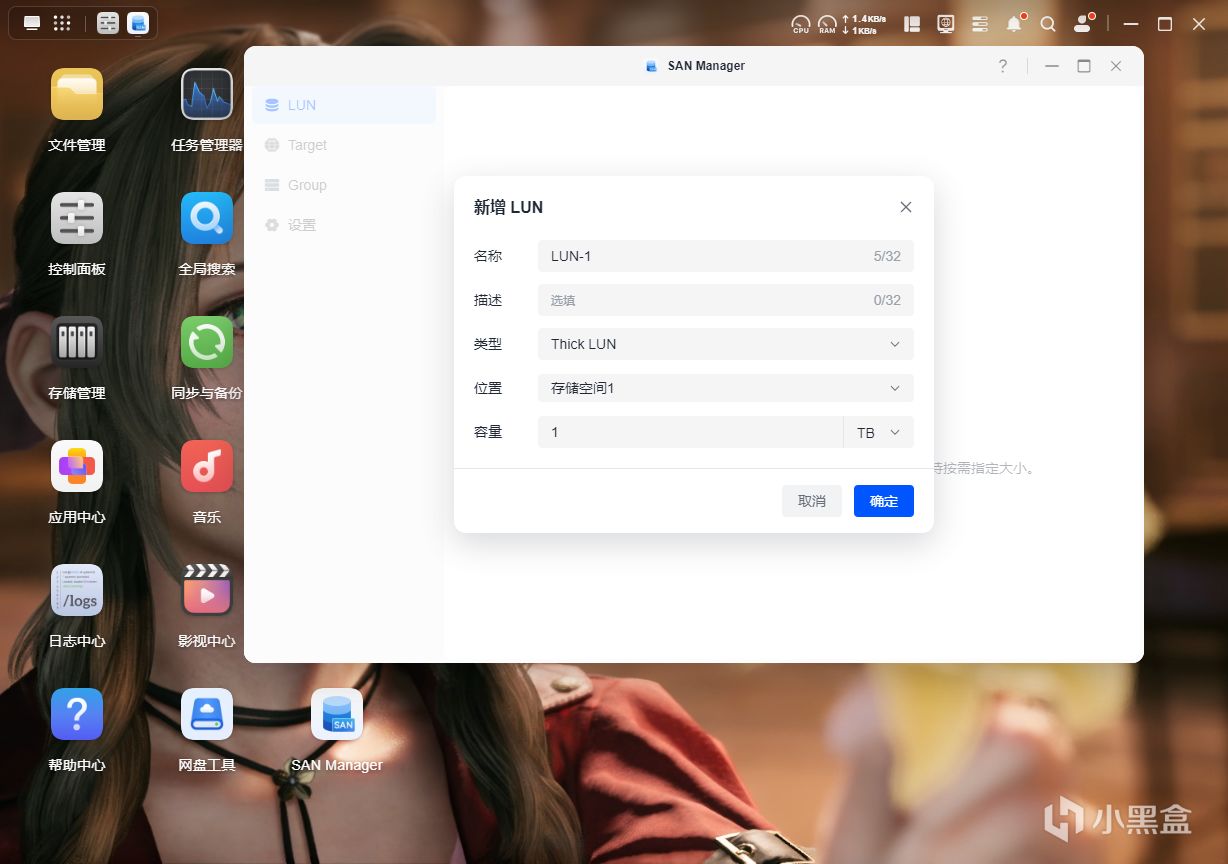Viewport: 1228px width, 864px height.
Task: Check the CPU usage gauge
Action: pyautogui.click(x=801, y=24)
